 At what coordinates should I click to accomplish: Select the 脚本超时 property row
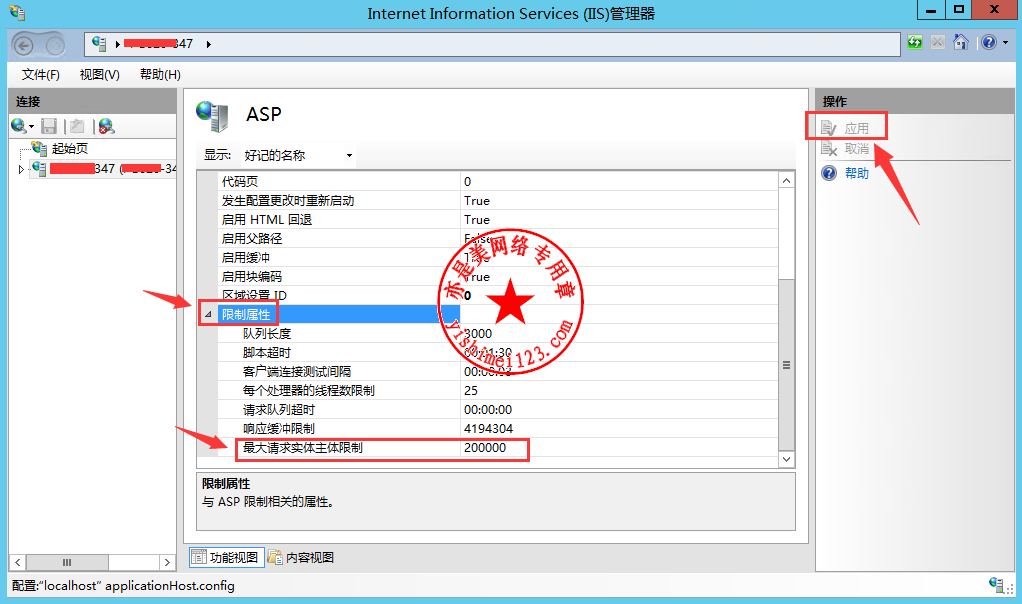tap(498, 352)
